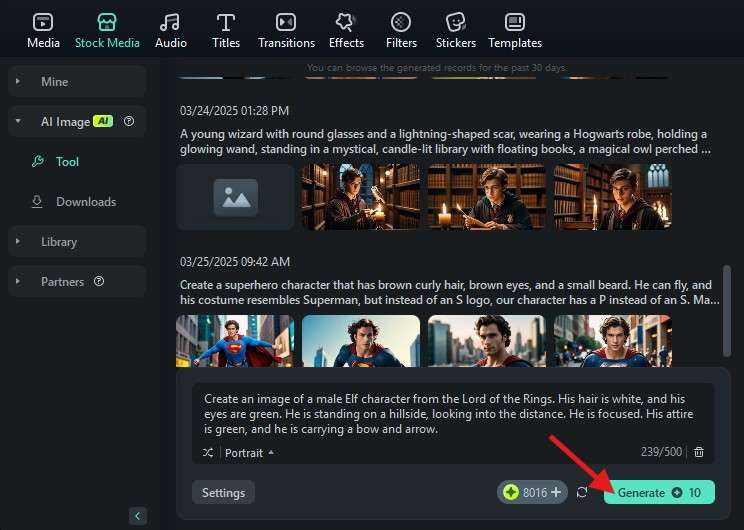Delete prompt with the trash icon
The height and width of the screenshot is (530, 744).
point(699,452)
